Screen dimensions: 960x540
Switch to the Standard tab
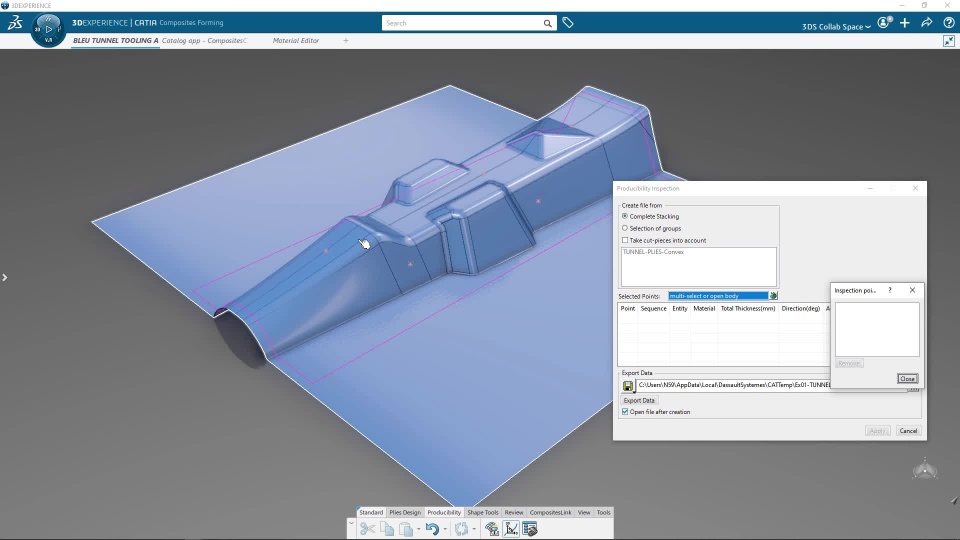tap(371, 512)
